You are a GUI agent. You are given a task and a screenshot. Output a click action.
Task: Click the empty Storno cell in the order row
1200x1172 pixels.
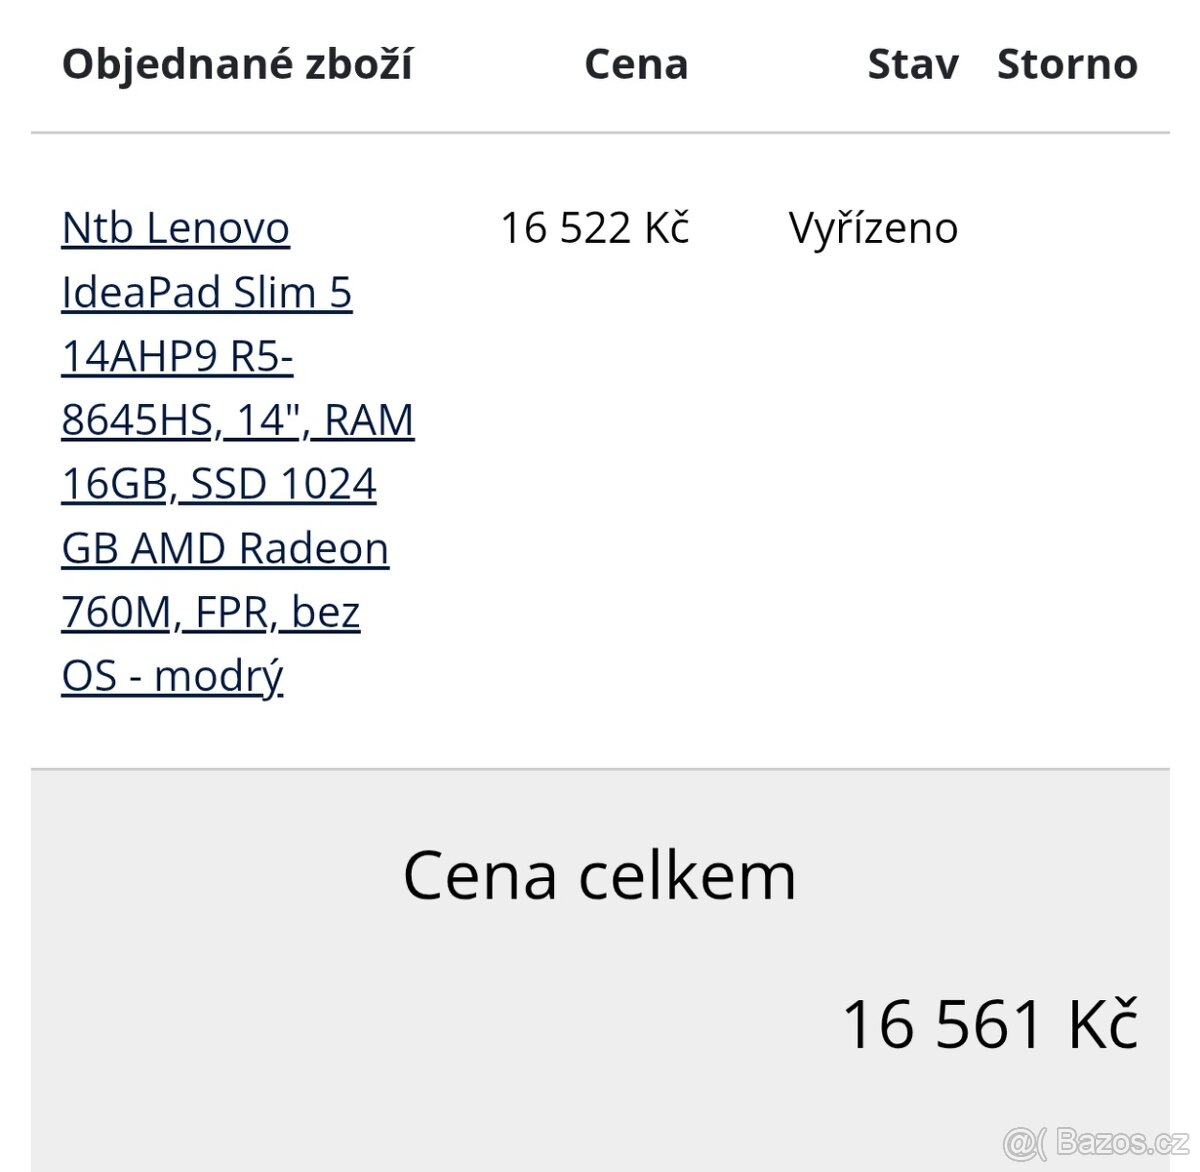(x=1067, y=228)
